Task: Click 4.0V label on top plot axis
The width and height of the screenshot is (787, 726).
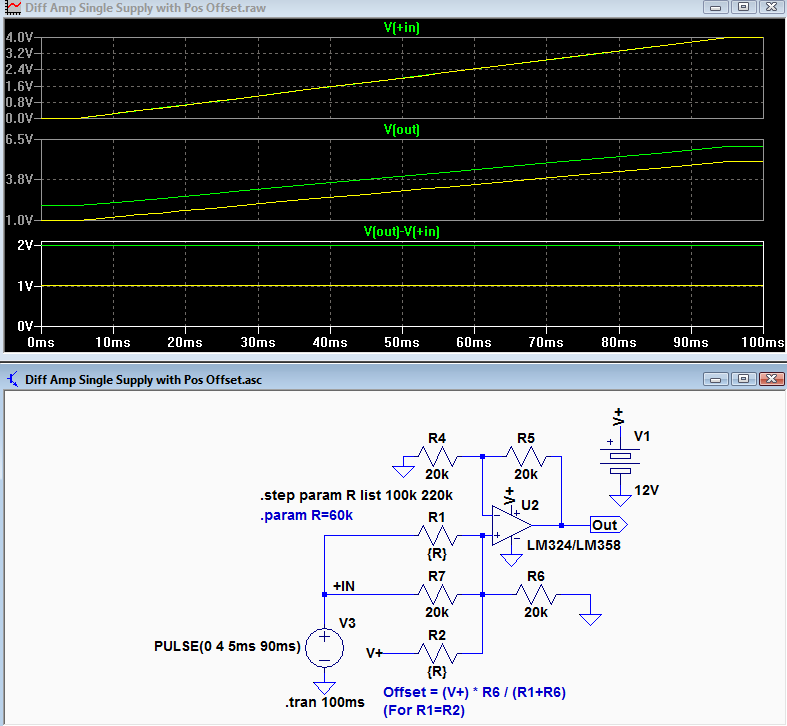Action: pos(19,37)
